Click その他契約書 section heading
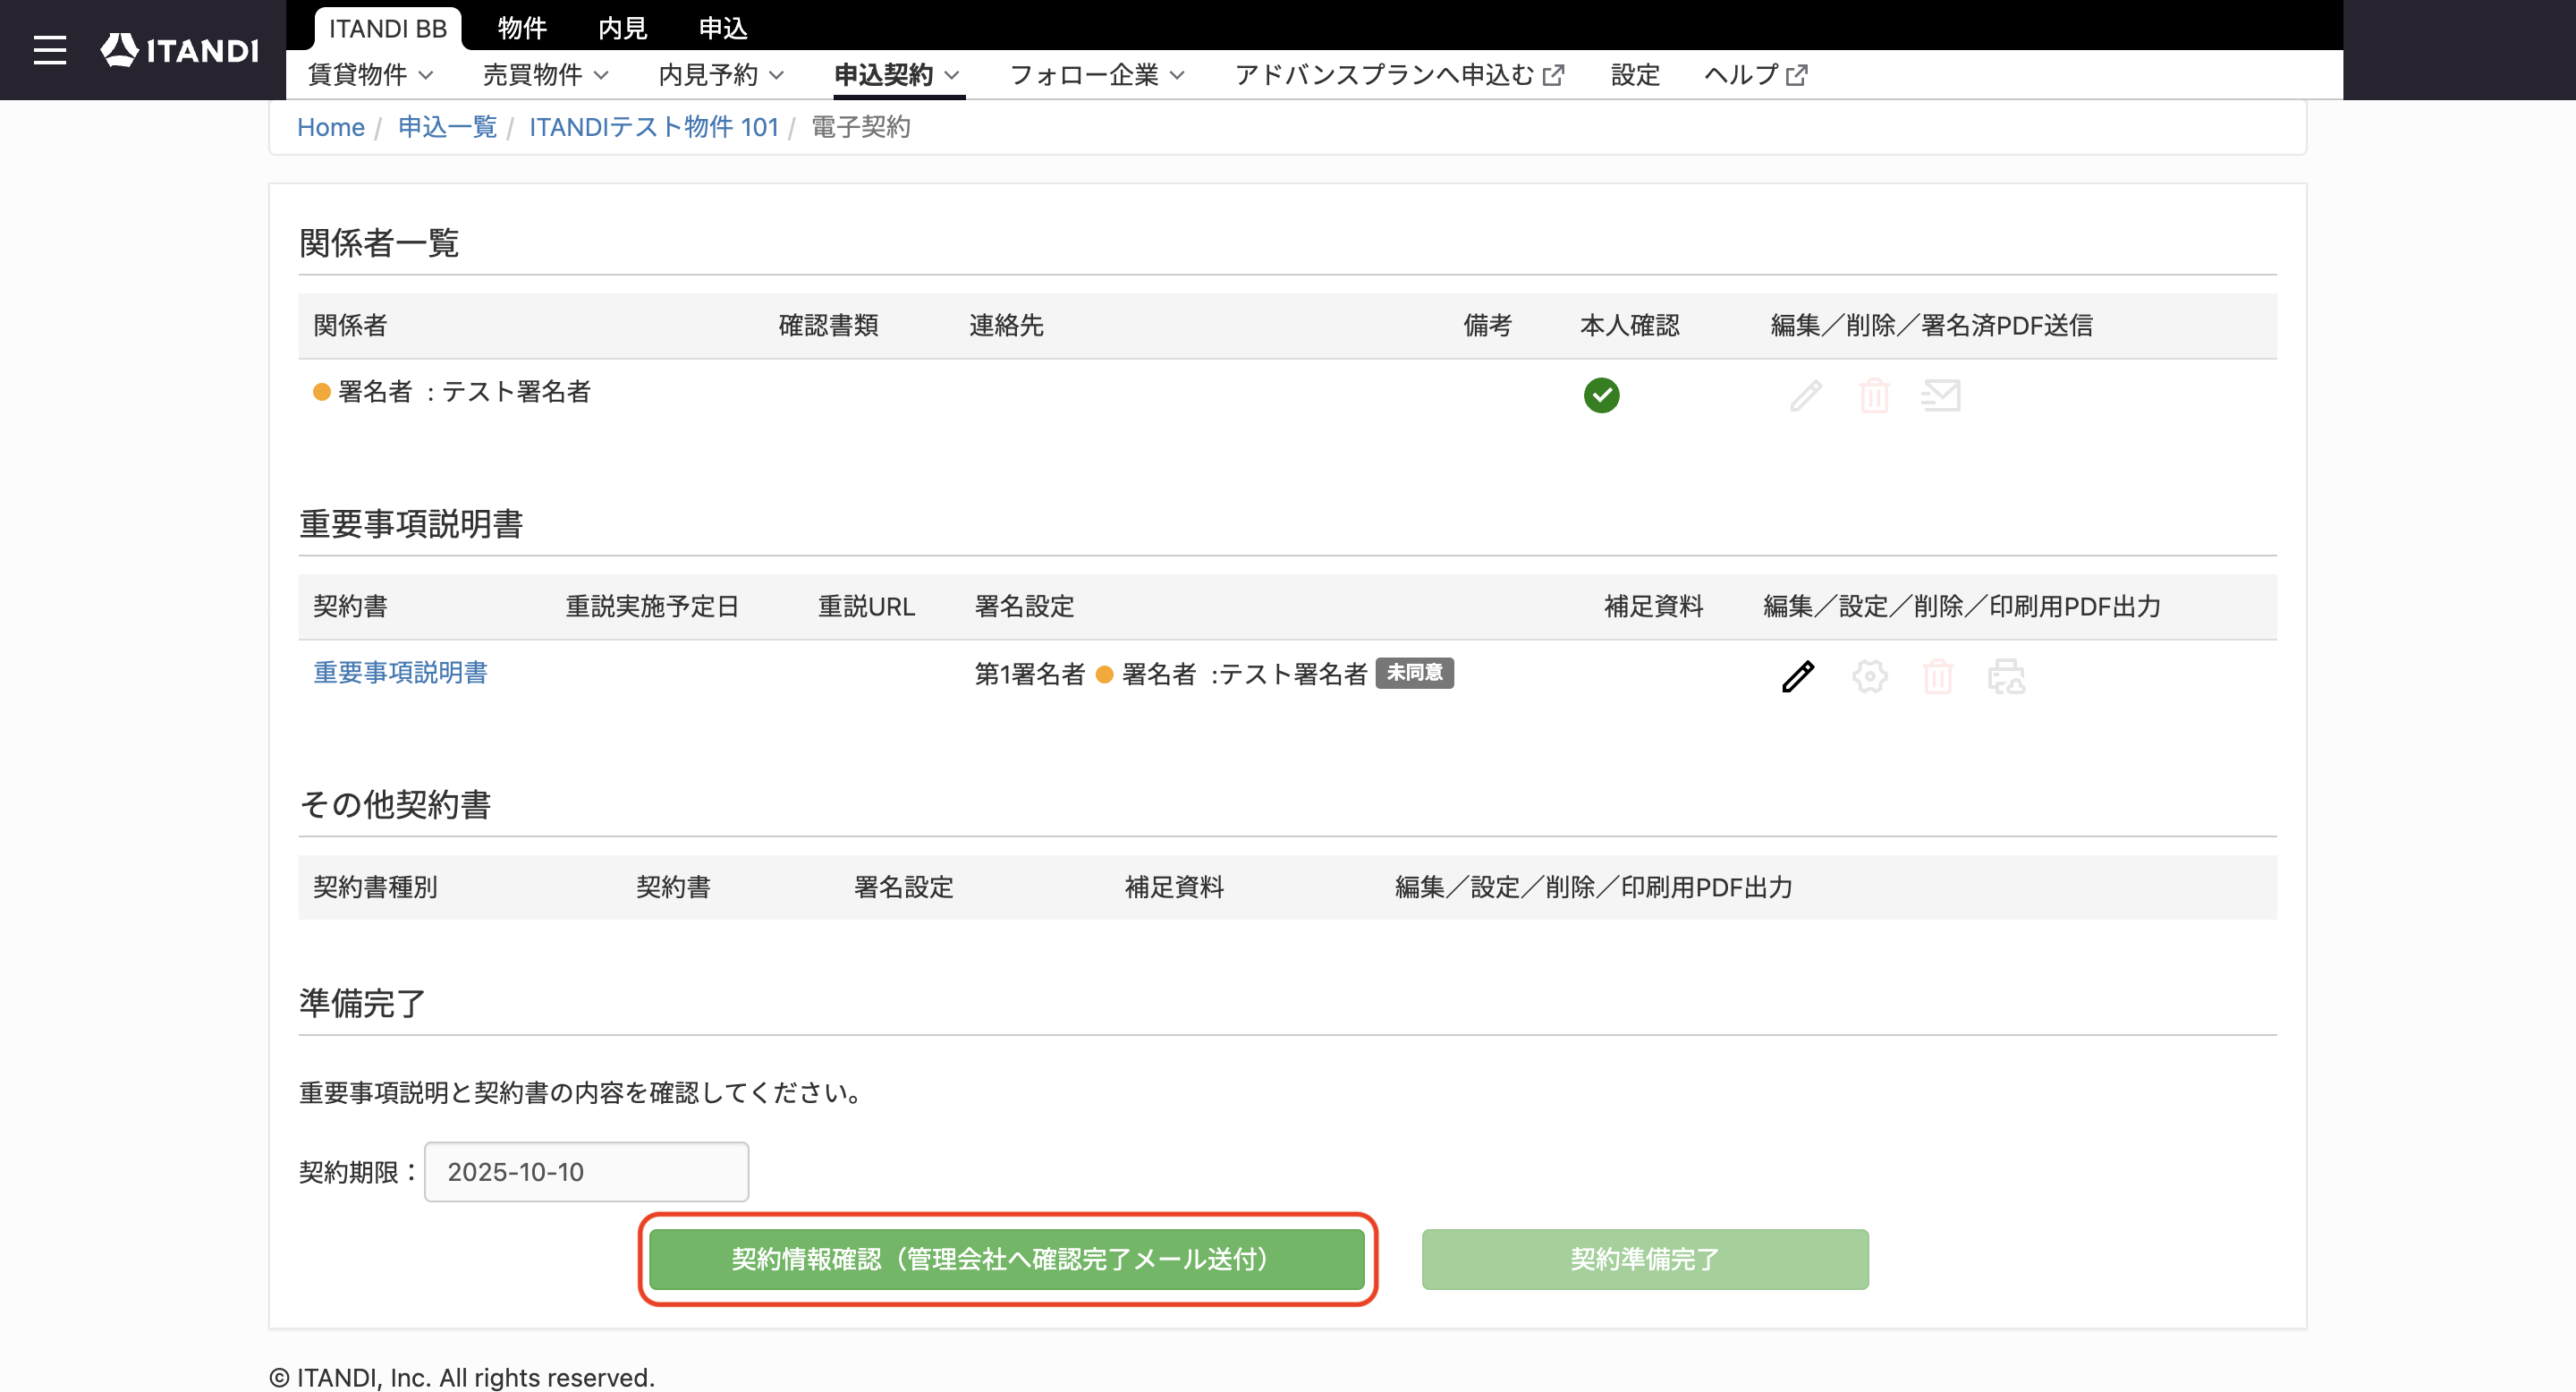The width and height of the screenshot is (2576, 1392). pos(395,805)
